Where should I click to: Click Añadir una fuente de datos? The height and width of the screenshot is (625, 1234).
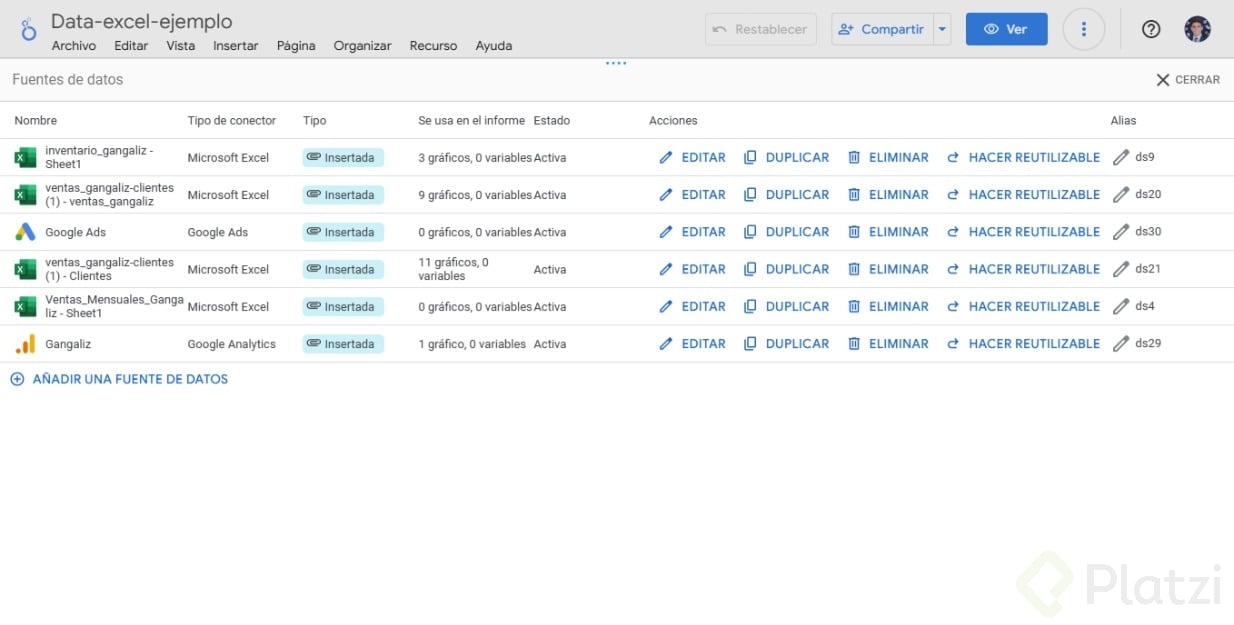tap(119, 379)
